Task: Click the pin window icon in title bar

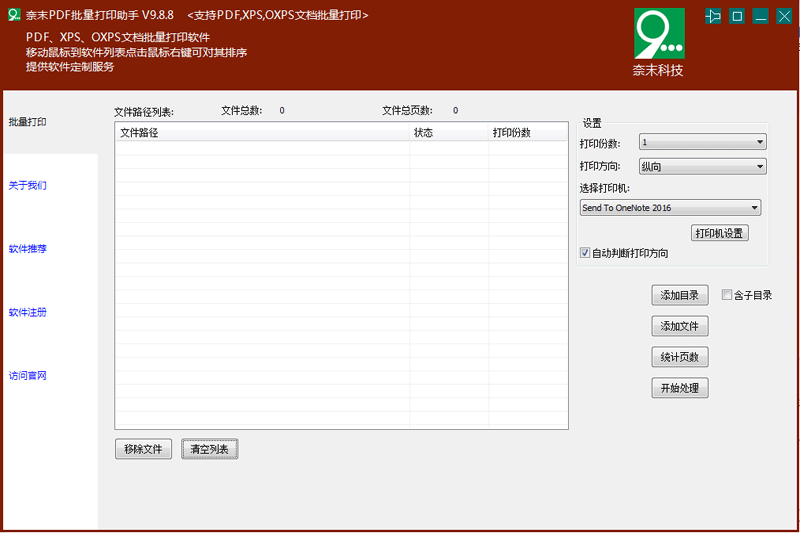Action: [x=713, y=16]
